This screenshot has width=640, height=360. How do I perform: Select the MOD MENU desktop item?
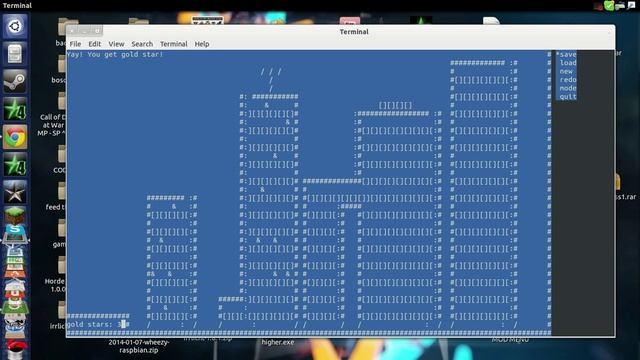pos(510,340)
